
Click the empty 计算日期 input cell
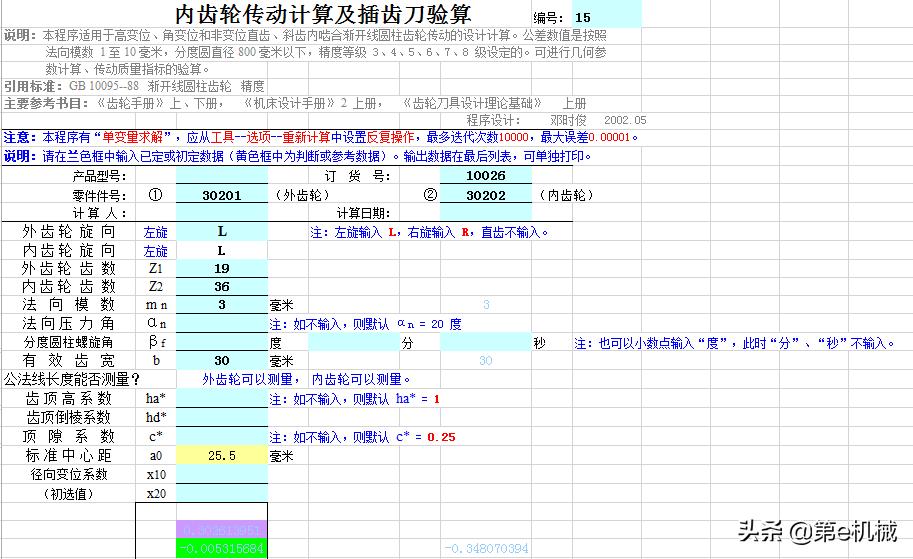(x=486, y=213)
